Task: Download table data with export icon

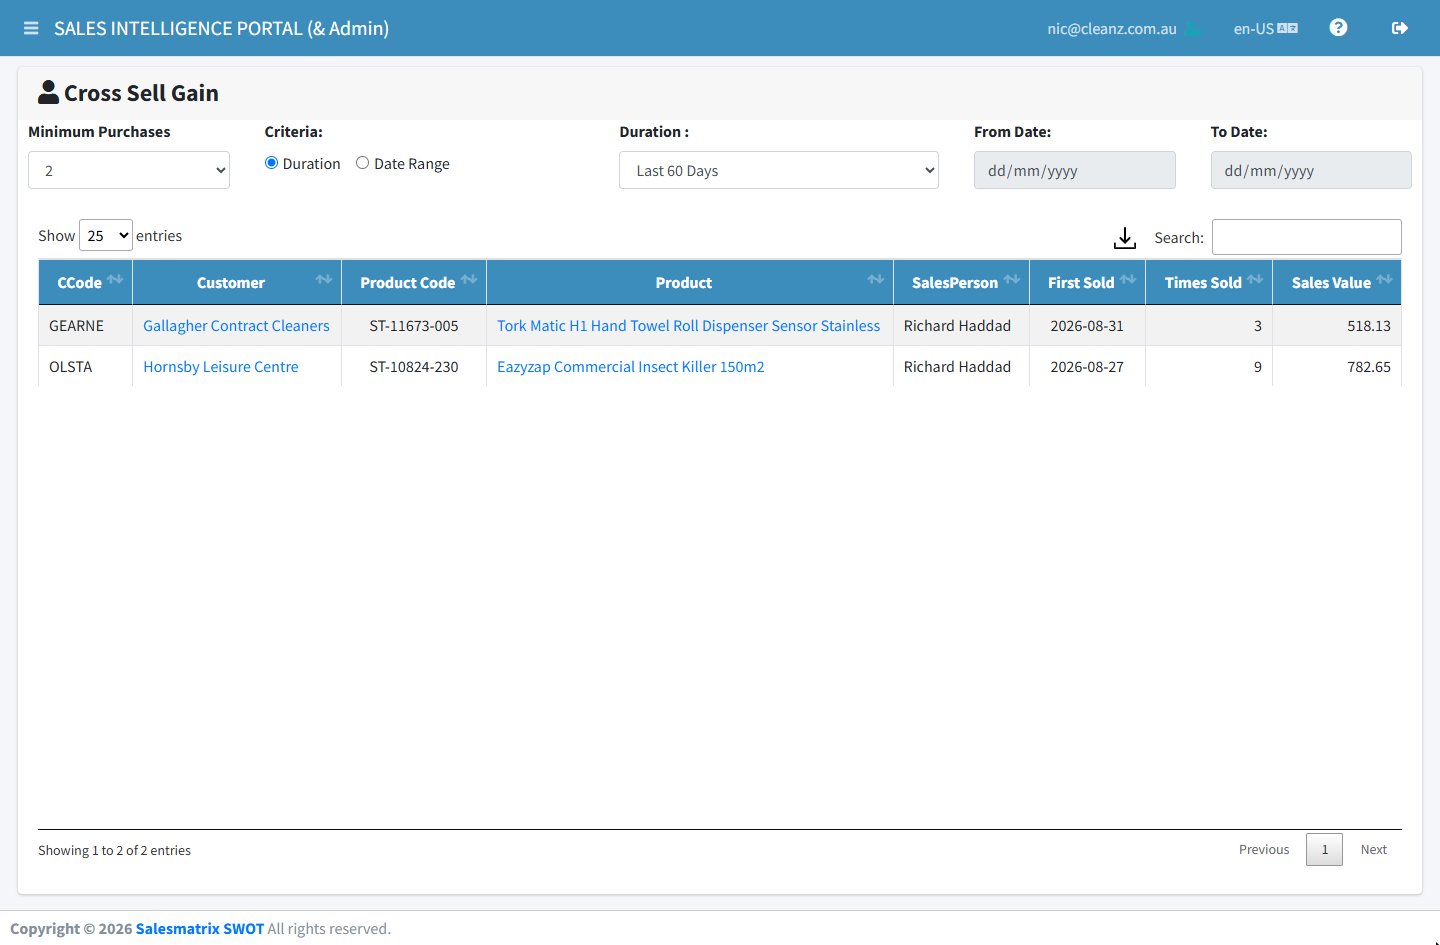Action: pyautogui.click(x=1125, y=238)
